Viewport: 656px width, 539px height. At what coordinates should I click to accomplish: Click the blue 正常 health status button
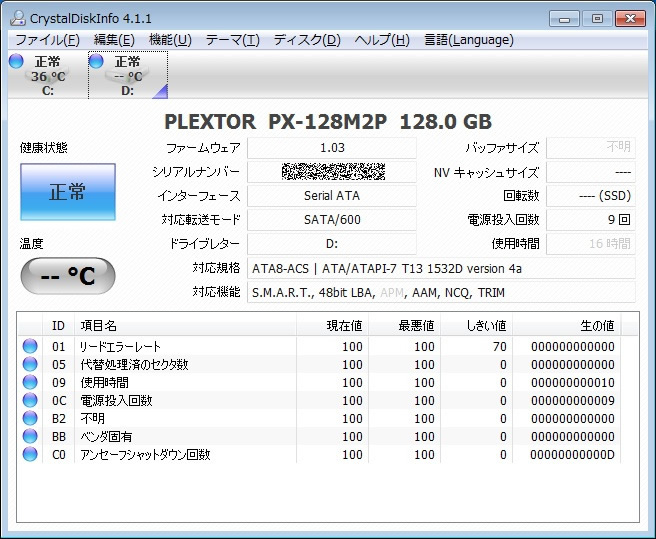tap(68, 192)
